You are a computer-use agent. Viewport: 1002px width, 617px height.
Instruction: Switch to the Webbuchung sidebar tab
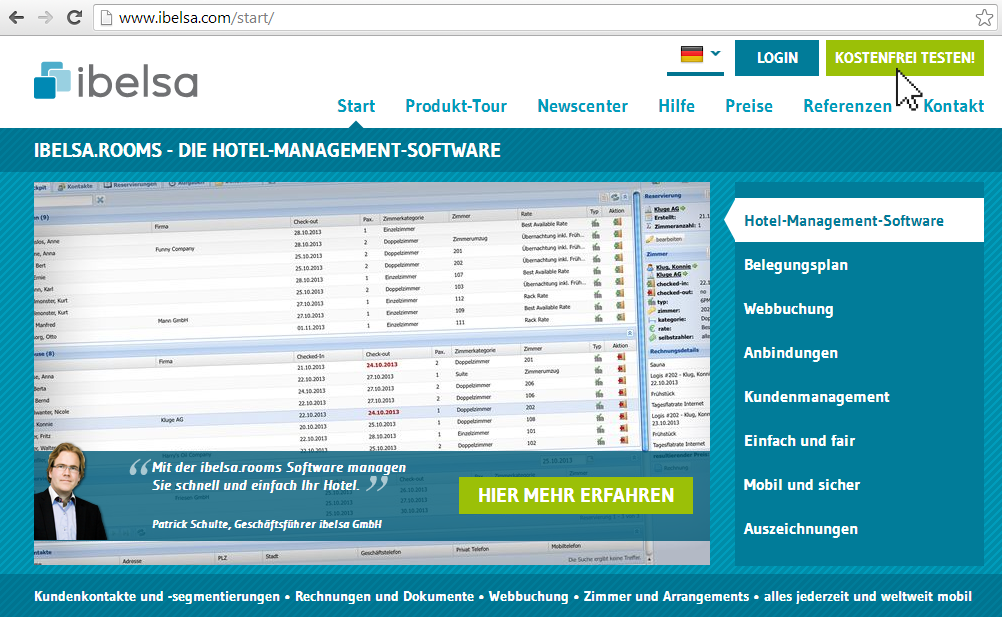tap(788, 309)
